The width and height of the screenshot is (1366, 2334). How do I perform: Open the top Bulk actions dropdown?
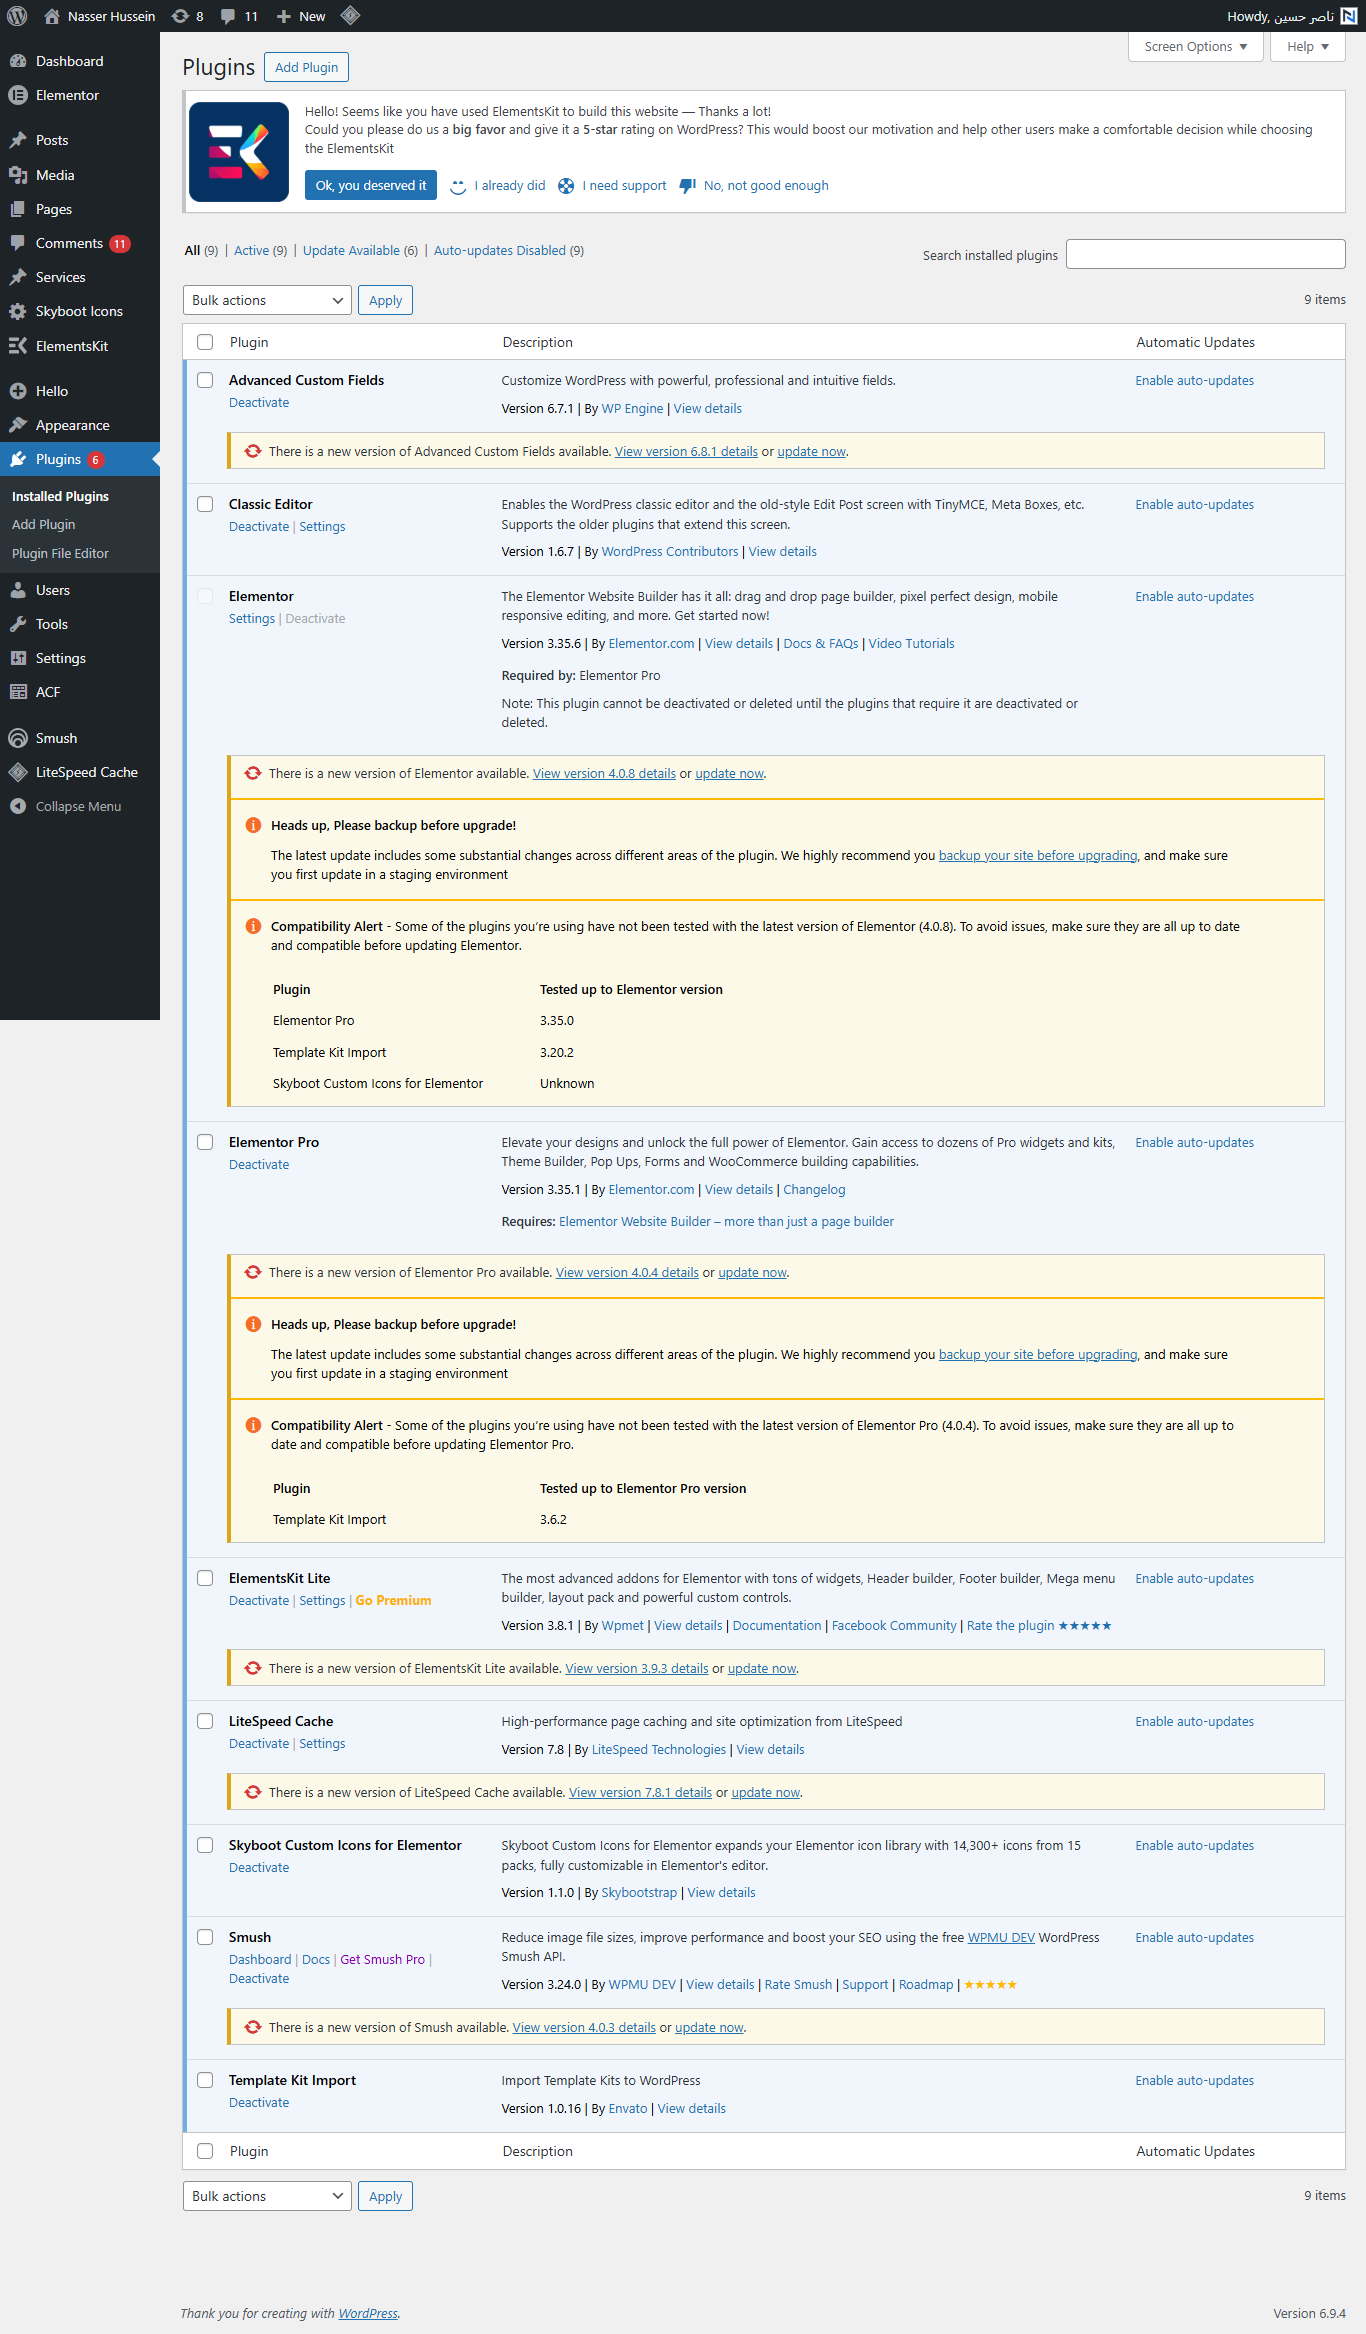267,300
